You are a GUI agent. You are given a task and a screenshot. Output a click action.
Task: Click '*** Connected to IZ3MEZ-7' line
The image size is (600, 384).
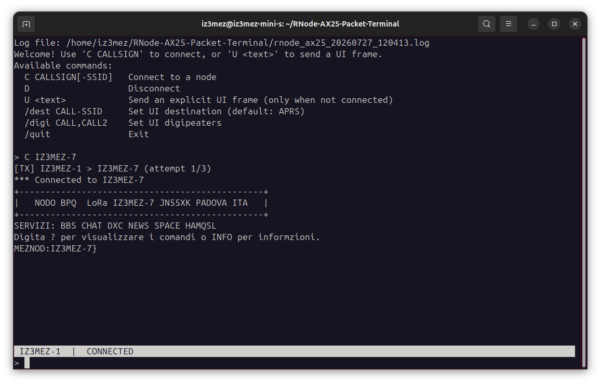click(x=79, y=180)
